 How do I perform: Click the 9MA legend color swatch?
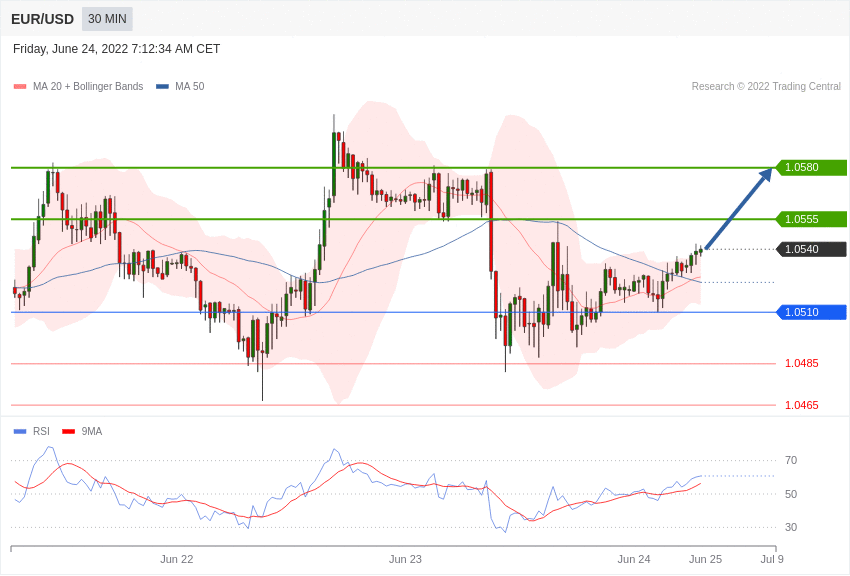(68, 432)
